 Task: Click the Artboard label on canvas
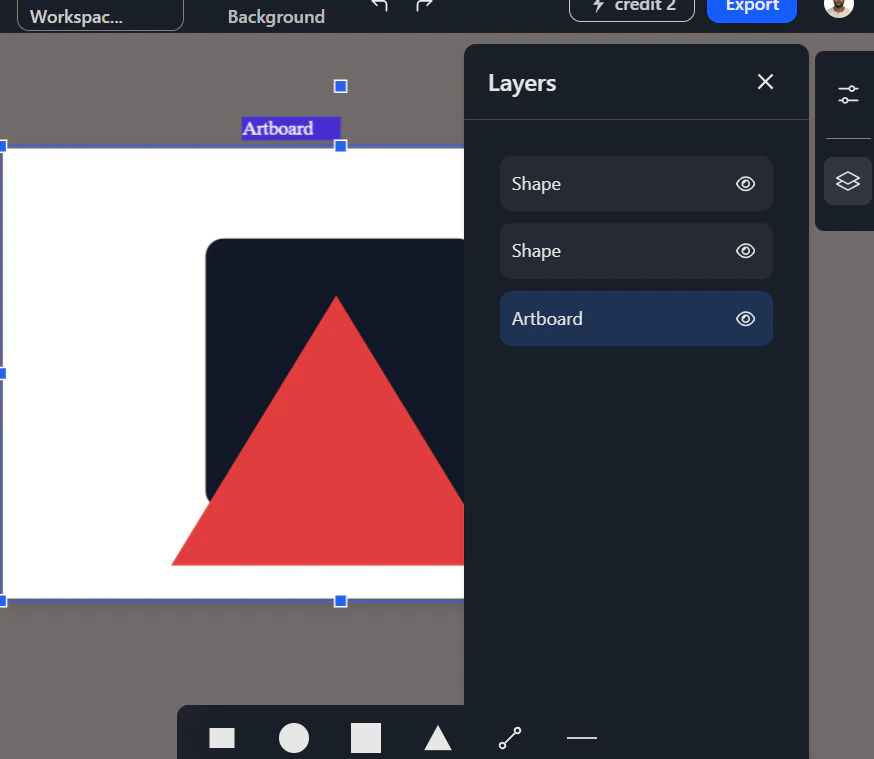290,128
